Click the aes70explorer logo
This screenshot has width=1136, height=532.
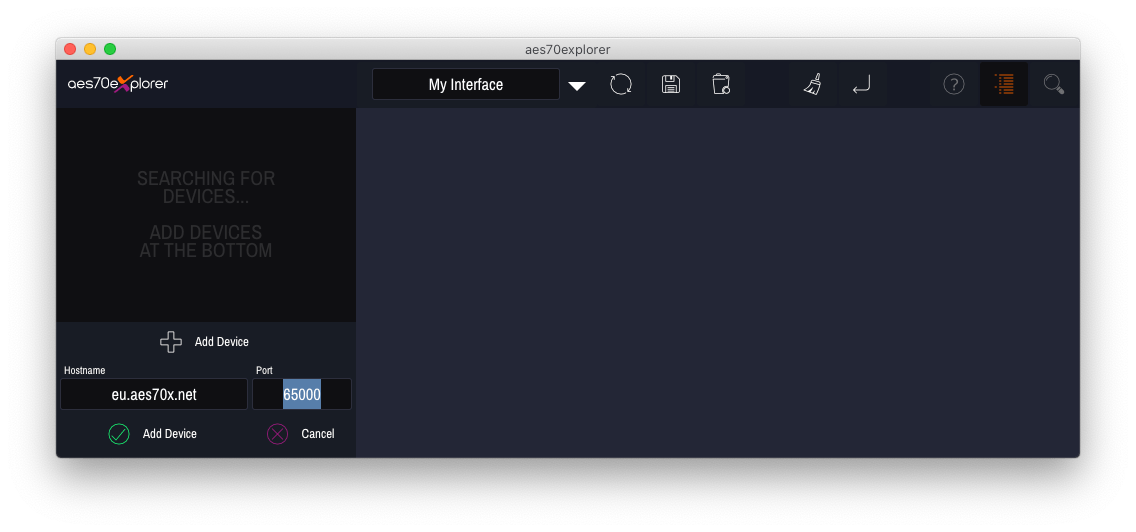[x=118, y=84]
